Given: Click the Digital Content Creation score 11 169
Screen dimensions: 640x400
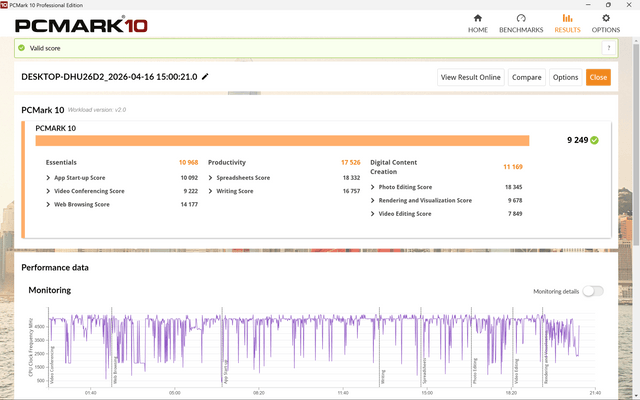Looking at the screenshot, I should point(513,167).
